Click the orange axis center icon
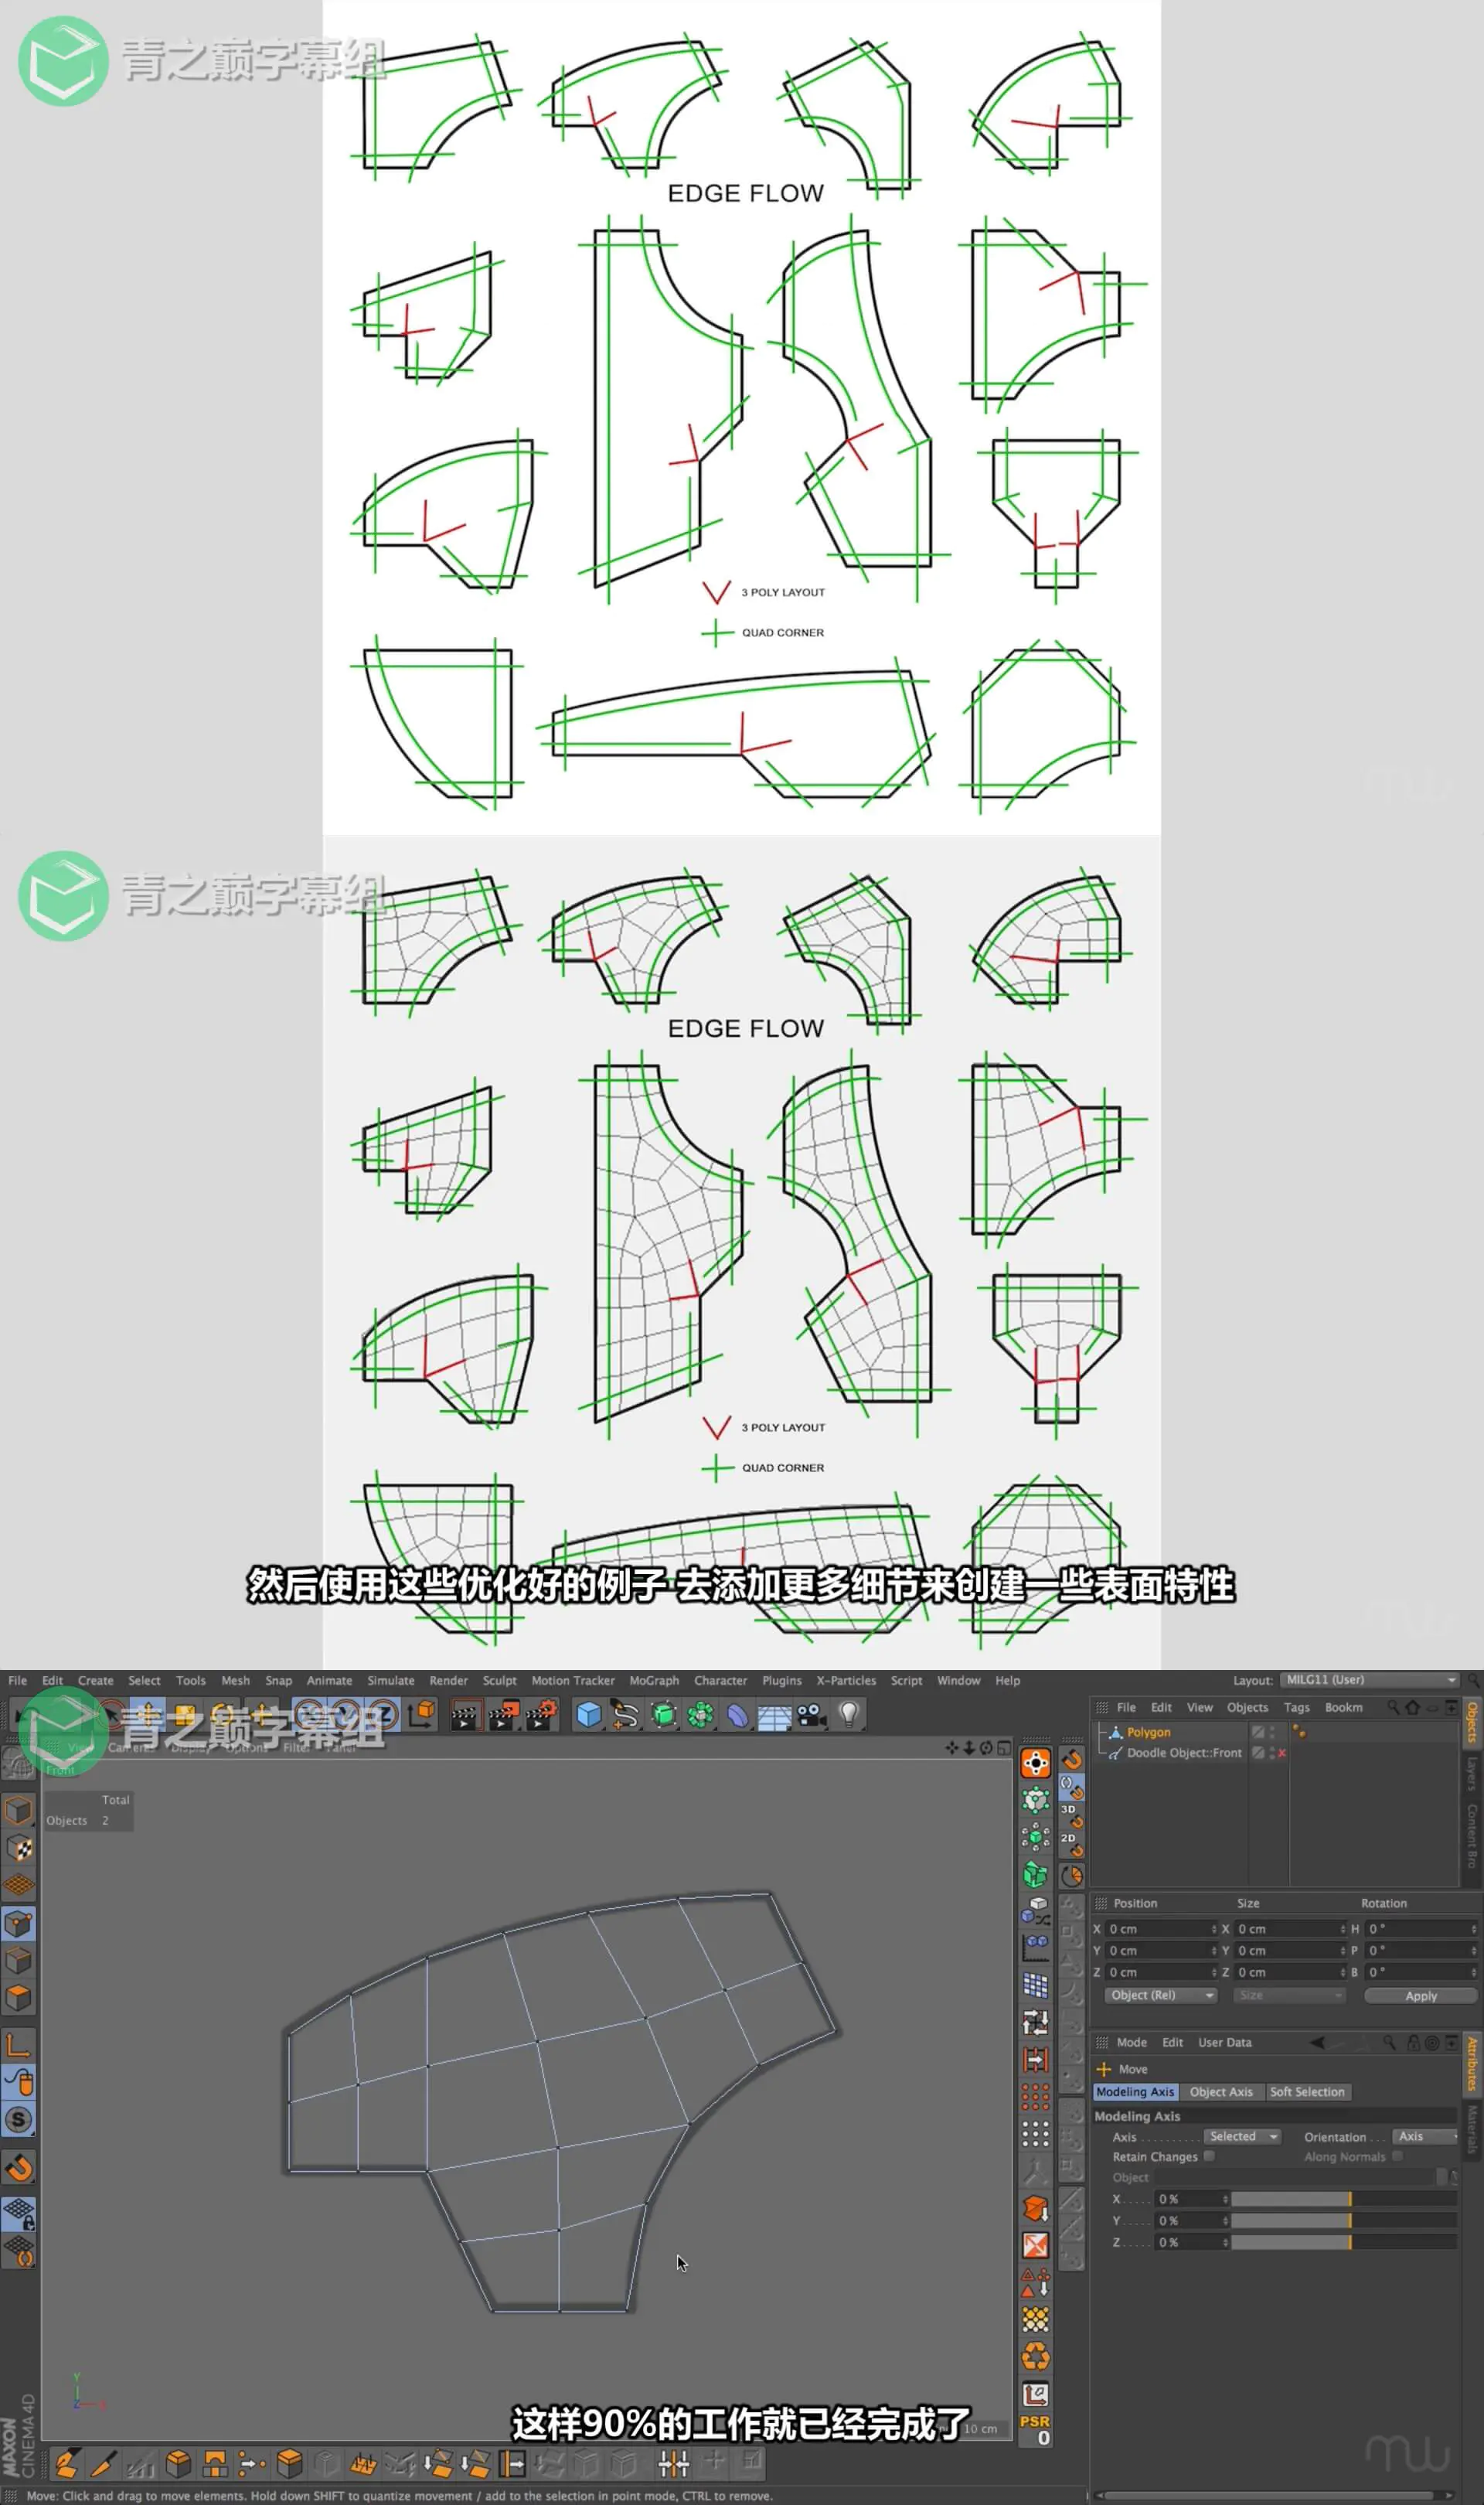This screenshot has width=1484, height=2505. (x=1035, y=1763)
